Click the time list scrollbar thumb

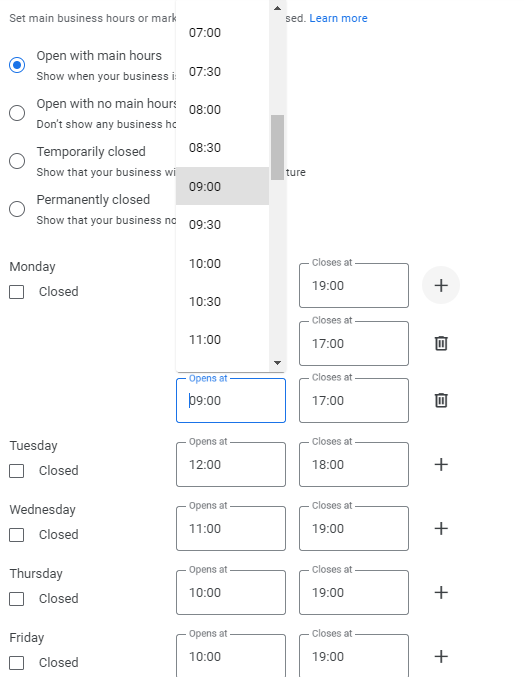click(278, 147)
